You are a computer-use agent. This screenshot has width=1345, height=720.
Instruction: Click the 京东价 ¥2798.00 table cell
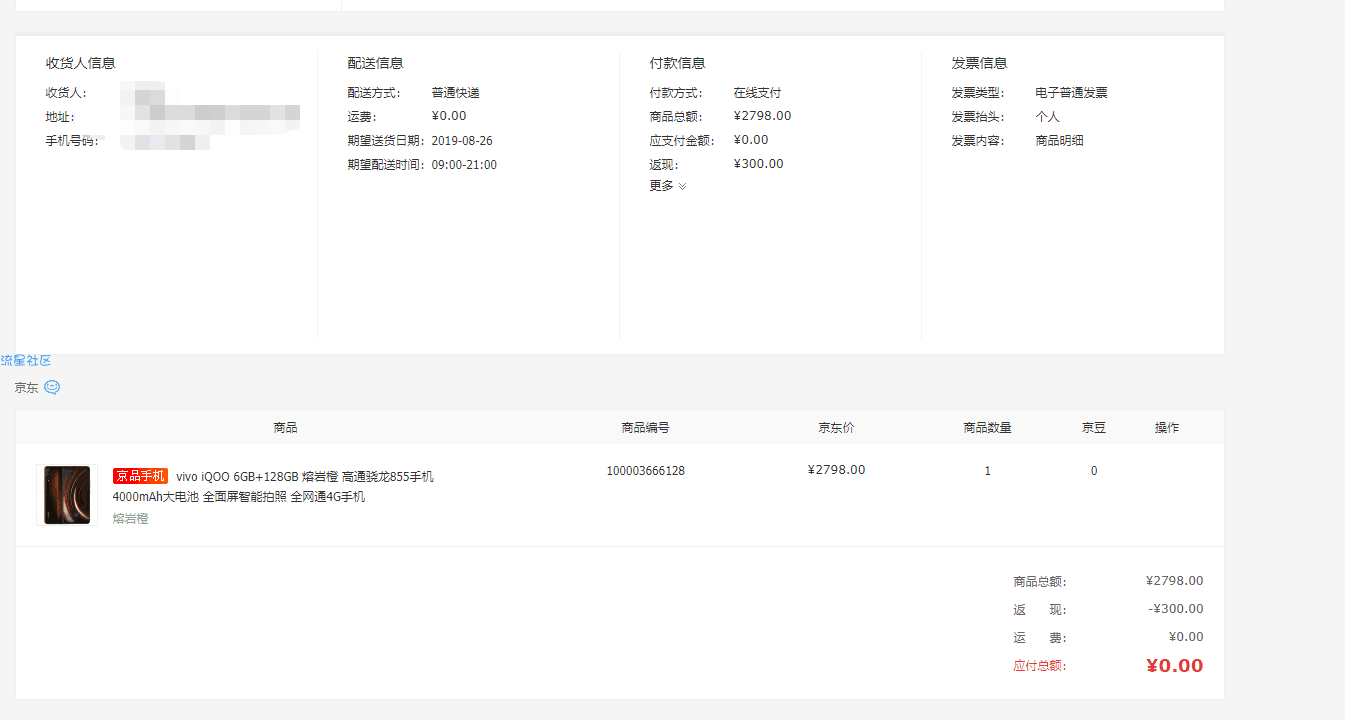pyautogui.click(x=837, y=470)
